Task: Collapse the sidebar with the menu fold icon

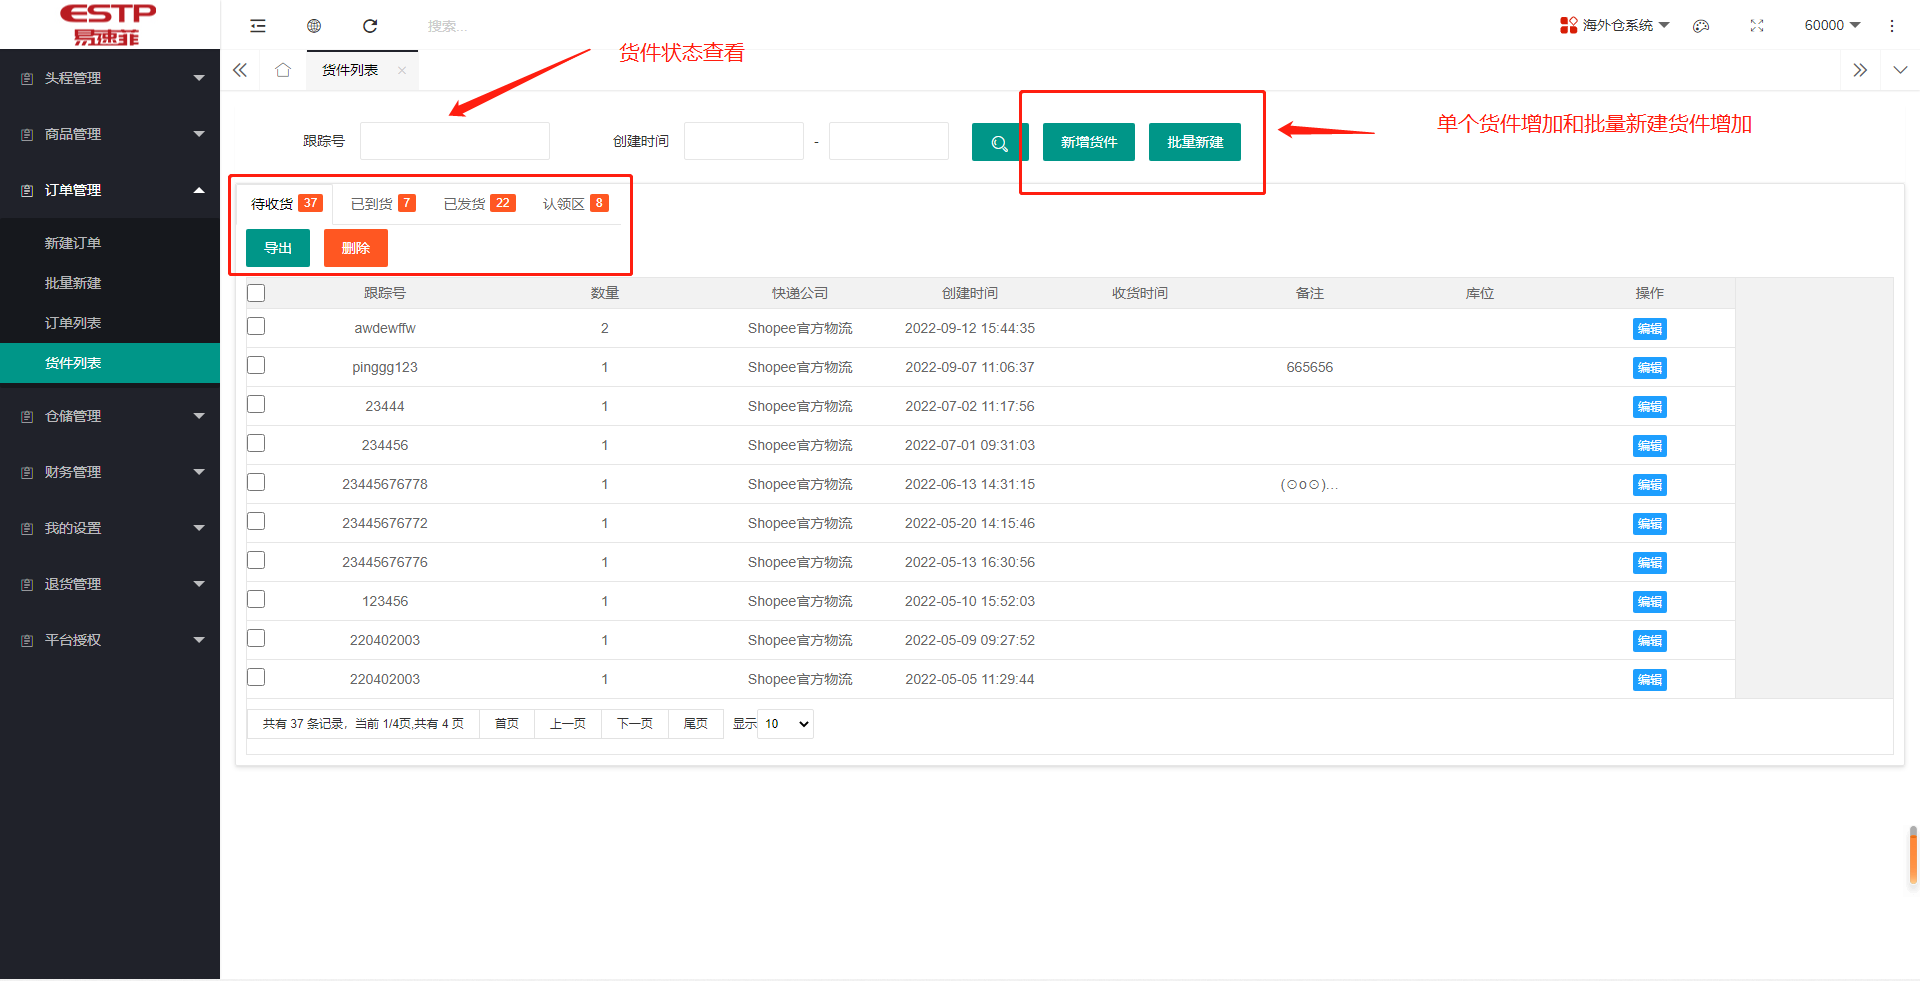Action: point(258,26)
